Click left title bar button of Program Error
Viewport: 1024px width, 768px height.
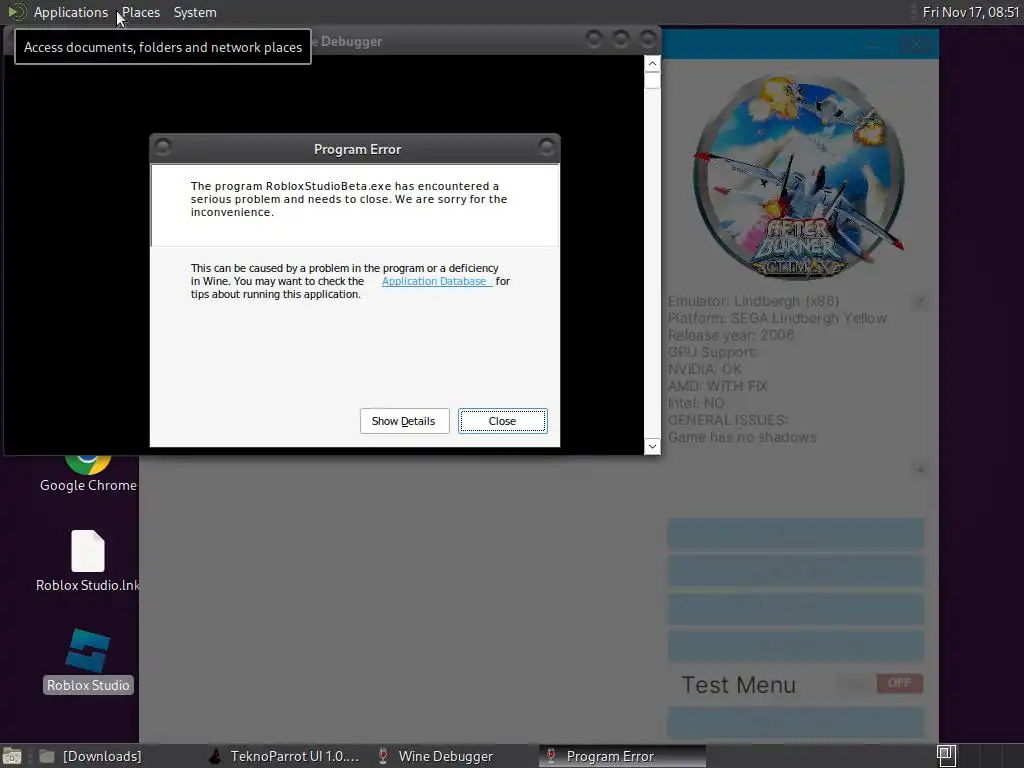point(163,147)
